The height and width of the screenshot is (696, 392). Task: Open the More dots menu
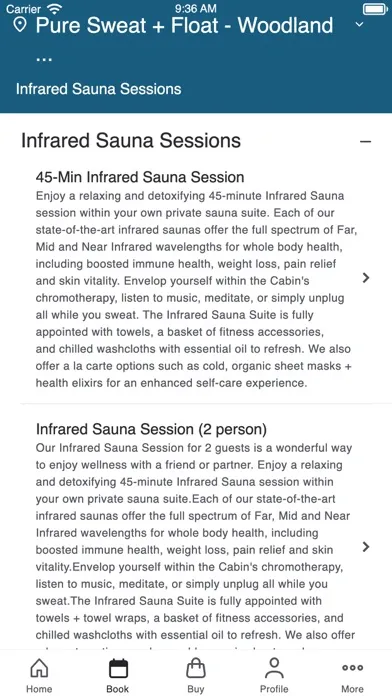coord(352,668)
